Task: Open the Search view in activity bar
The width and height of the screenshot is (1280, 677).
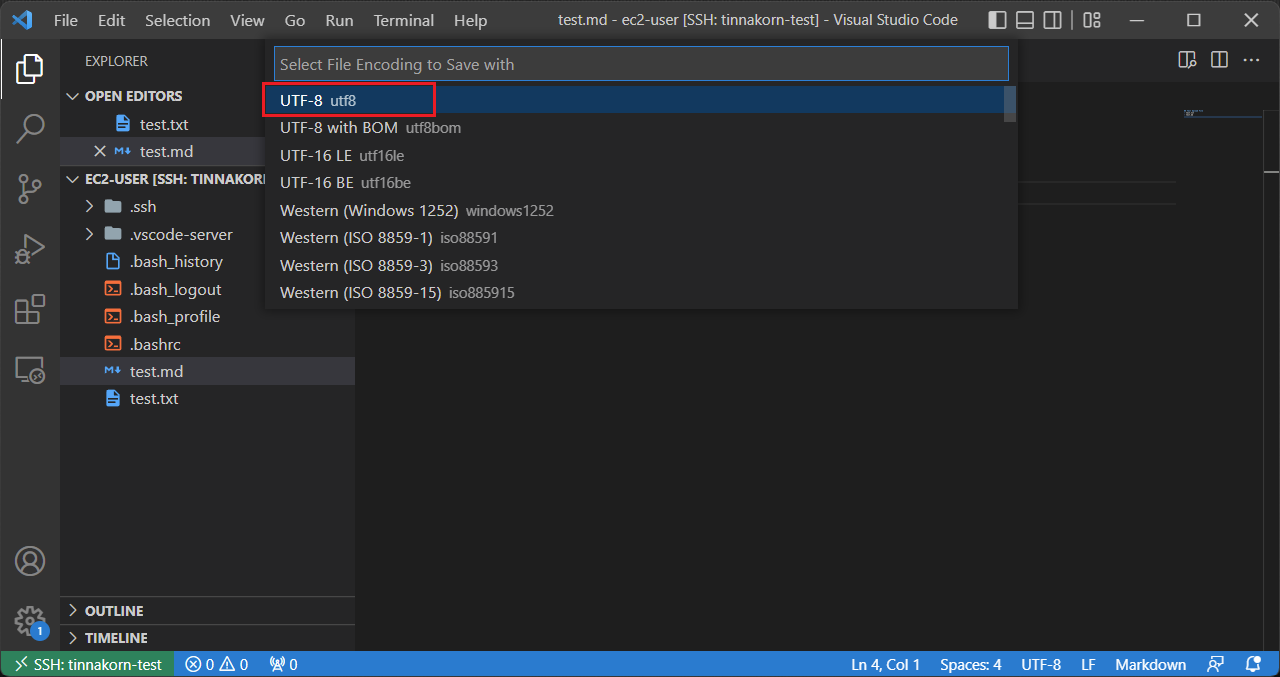Action: [30, 128]
